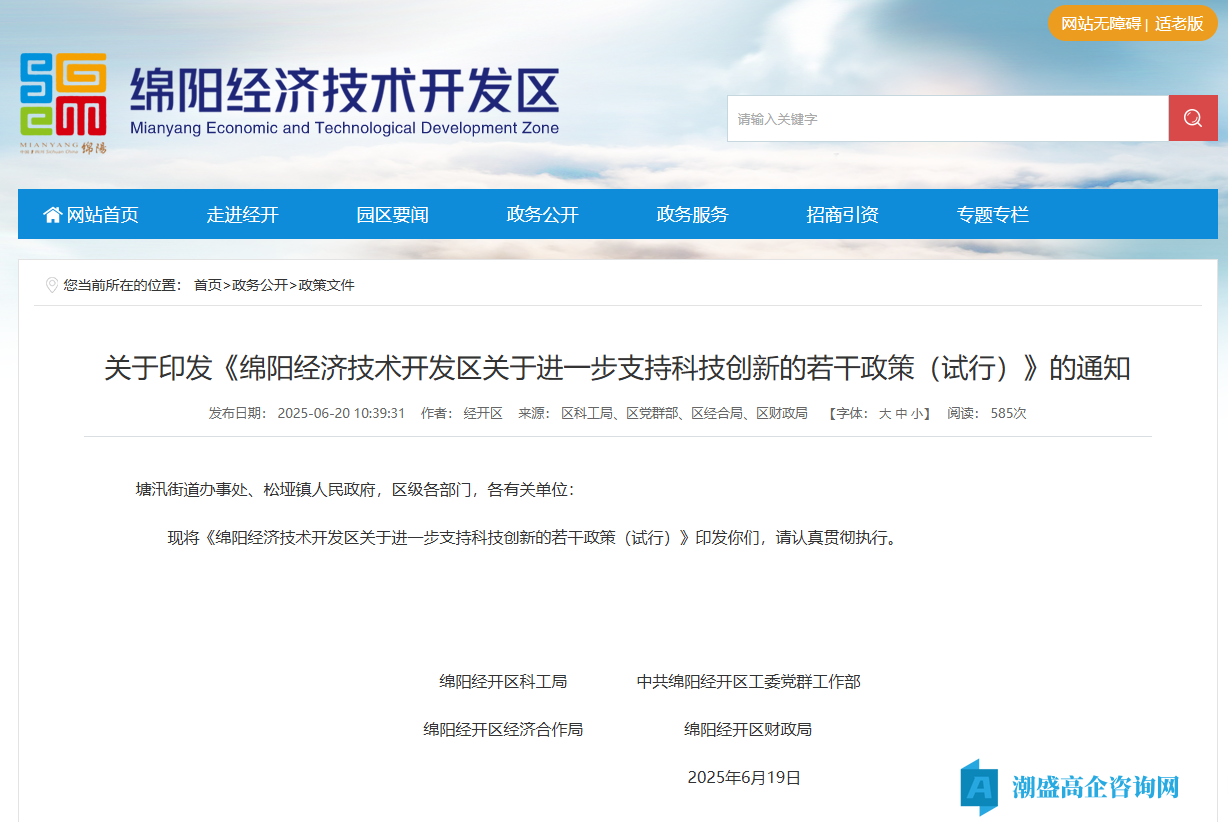Set font size to 大 (large)
Screen dimensions: 1228x822
tap(885, 414)
